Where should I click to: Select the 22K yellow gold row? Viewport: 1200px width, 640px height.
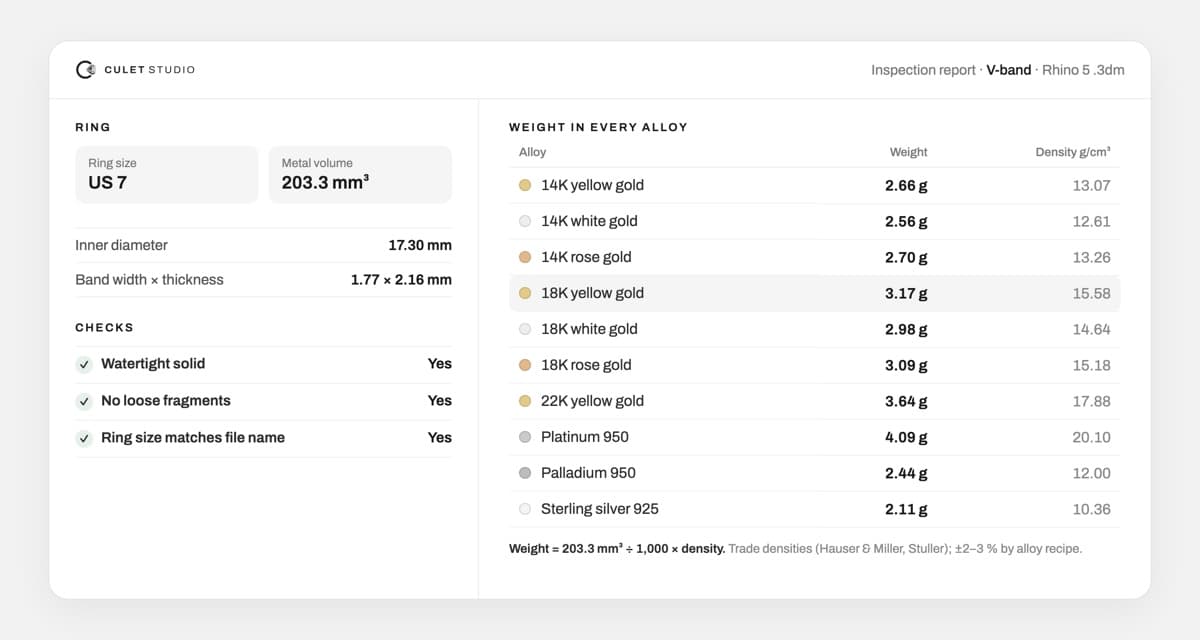(814, 401)
